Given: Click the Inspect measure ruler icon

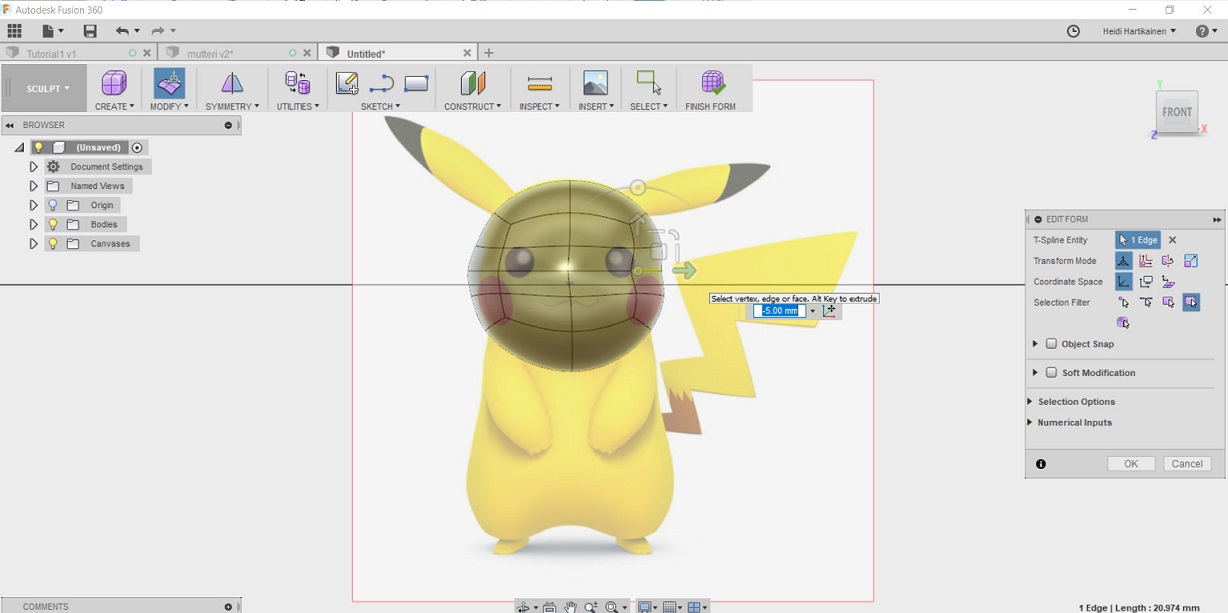Looking at the screenshot, I should tap(539, 84).
